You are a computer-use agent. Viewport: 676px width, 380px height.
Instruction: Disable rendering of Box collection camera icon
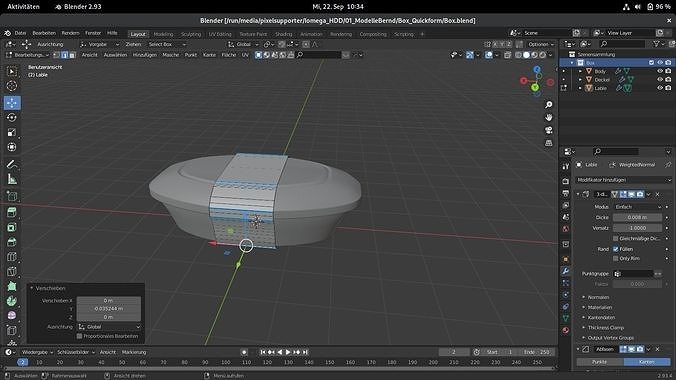(x=668, y=63)
